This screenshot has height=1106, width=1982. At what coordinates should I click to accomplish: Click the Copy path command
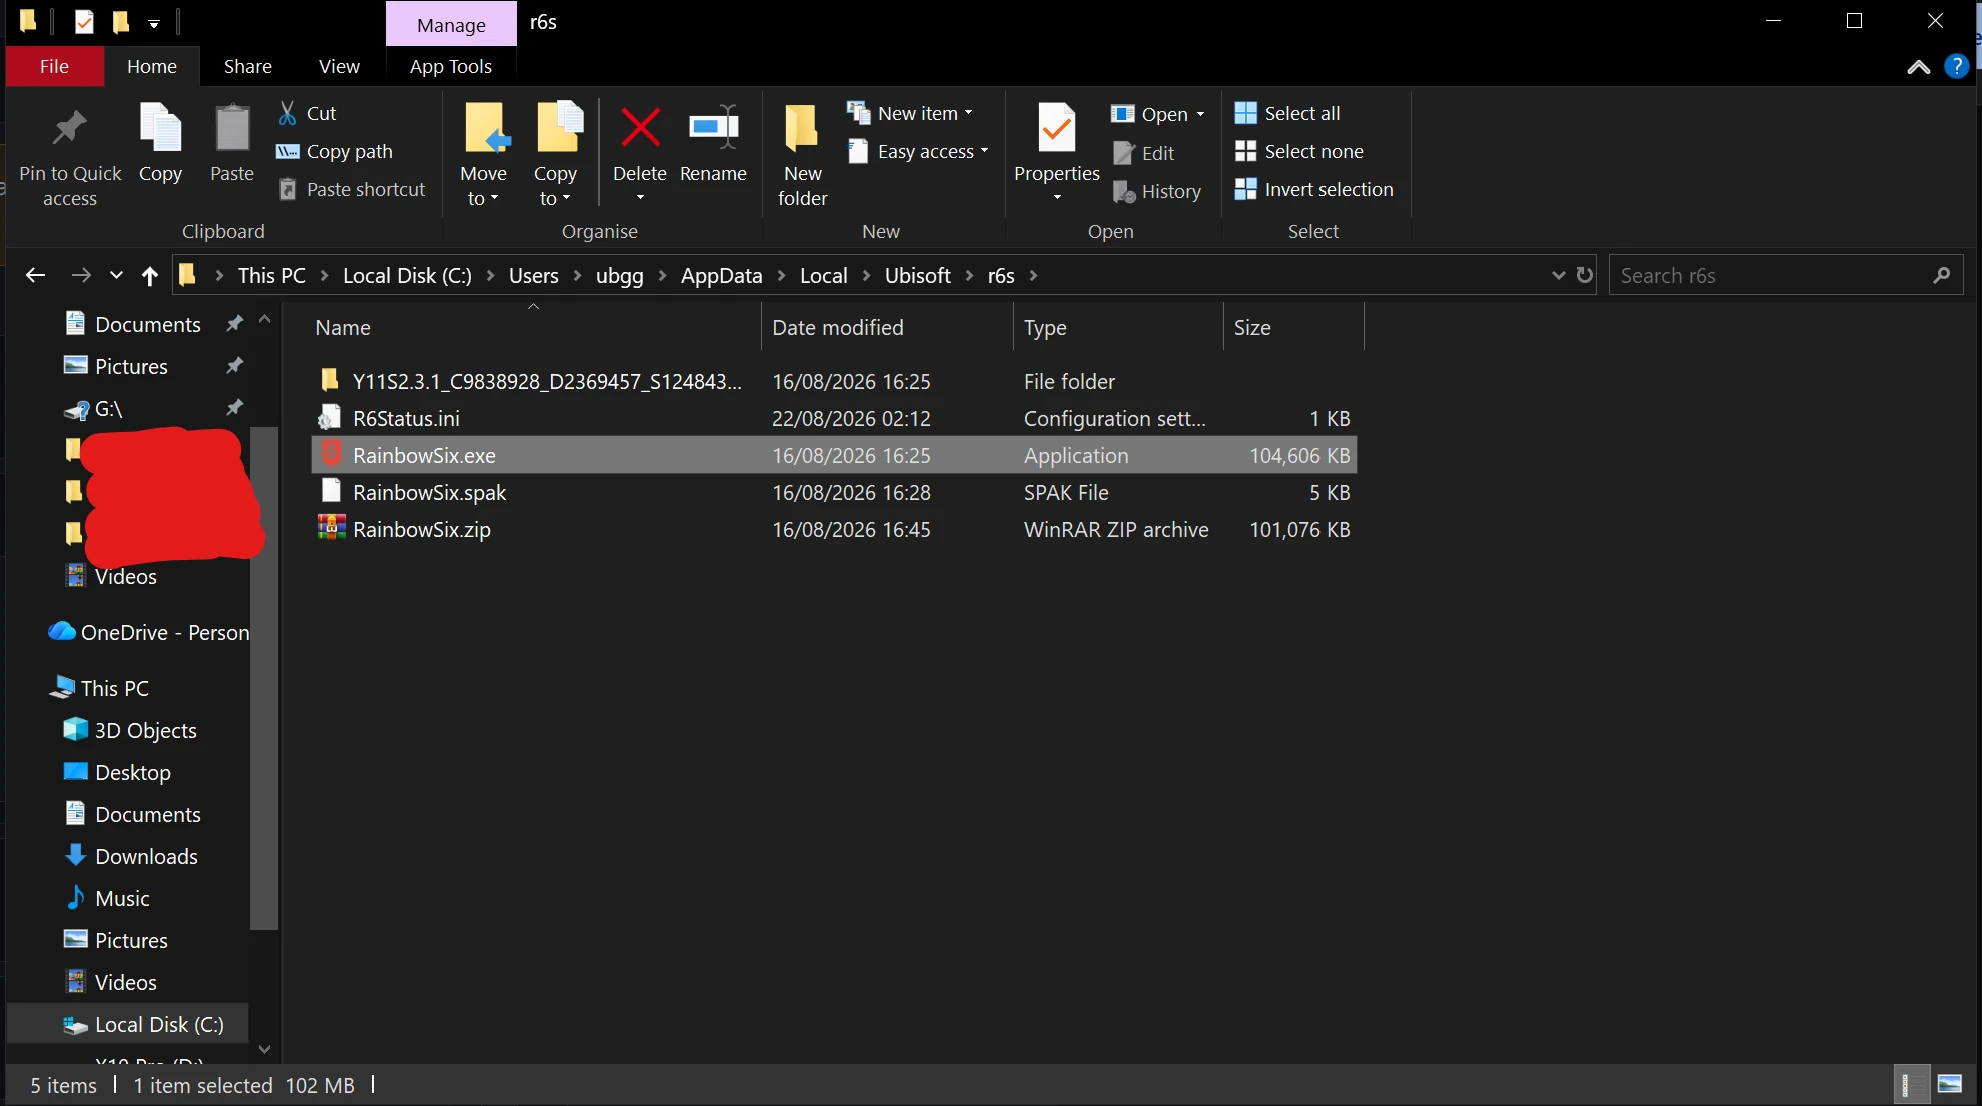(x=334, y=151)
